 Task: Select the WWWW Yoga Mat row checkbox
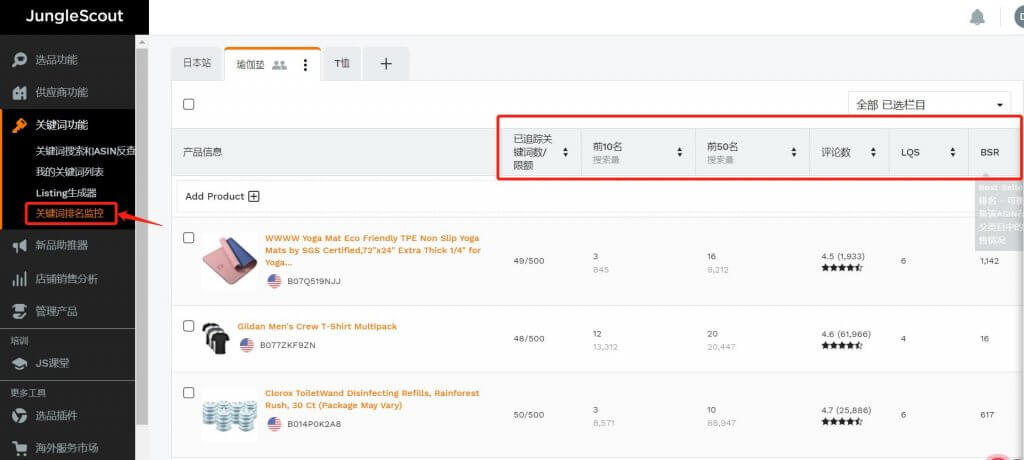pos(189,238)
